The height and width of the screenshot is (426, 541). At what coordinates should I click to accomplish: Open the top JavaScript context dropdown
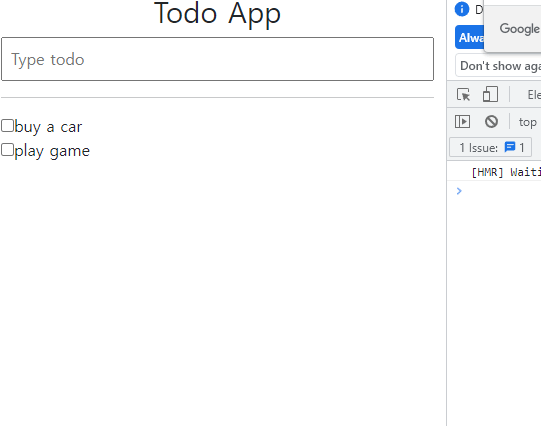pos(528,122)
